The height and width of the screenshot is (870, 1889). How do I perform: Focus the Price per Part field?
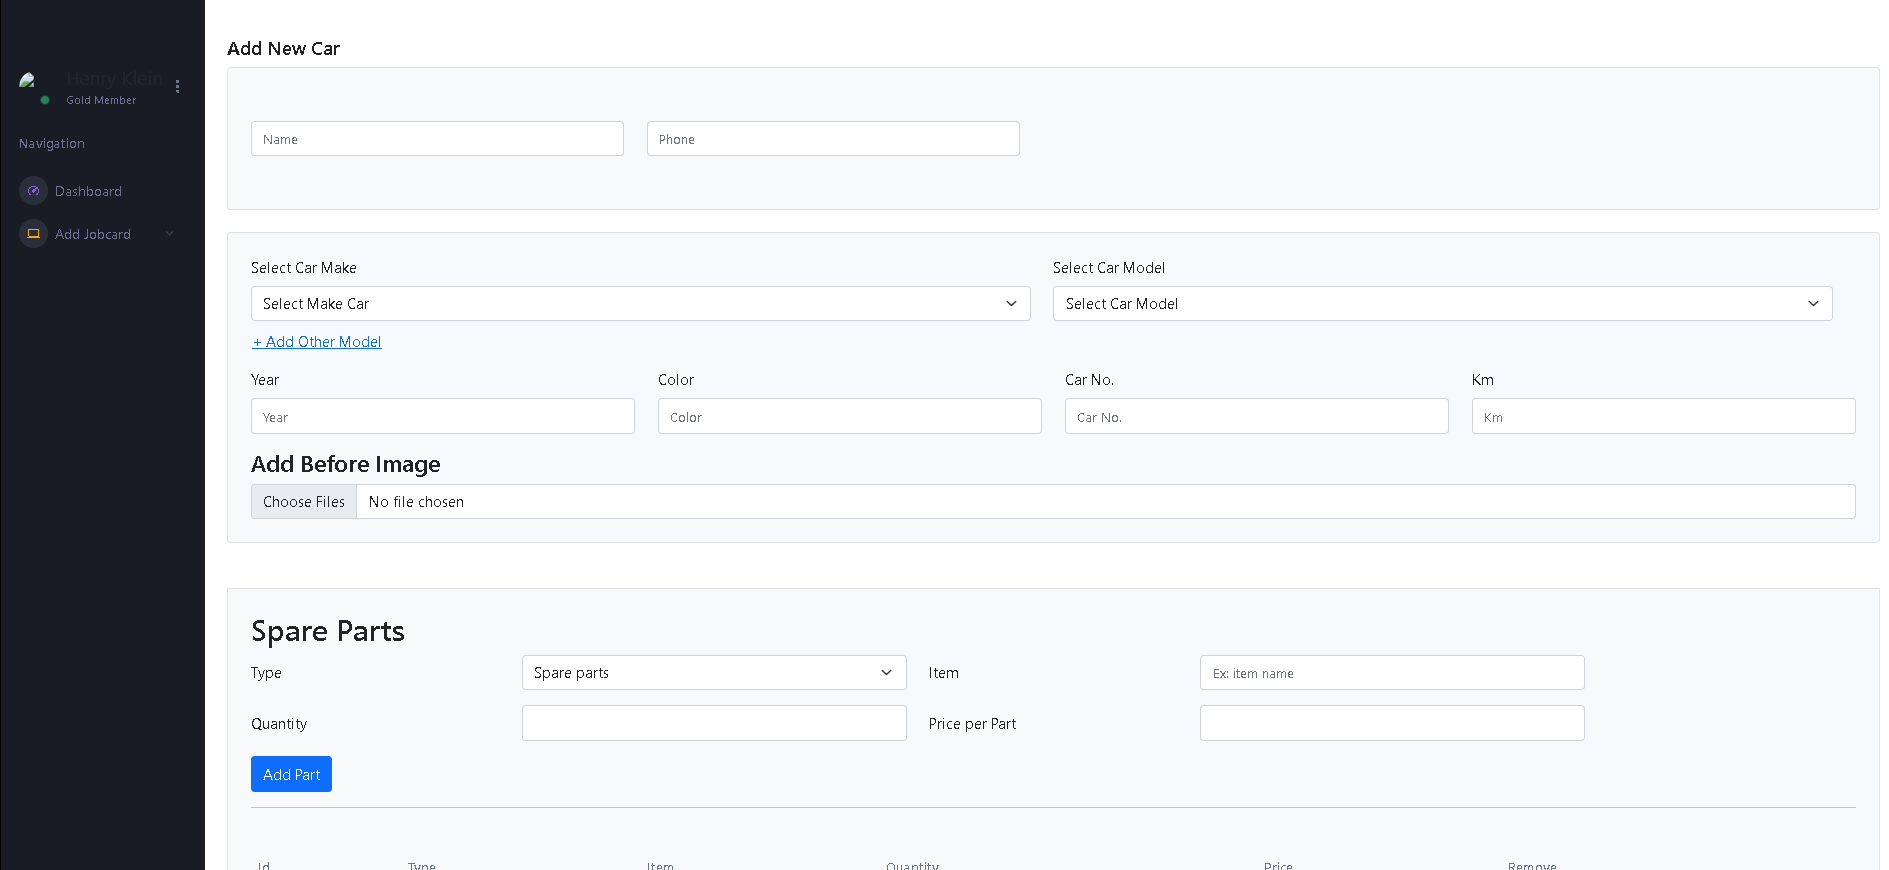pyautogui.click(x=1392, y=723)
